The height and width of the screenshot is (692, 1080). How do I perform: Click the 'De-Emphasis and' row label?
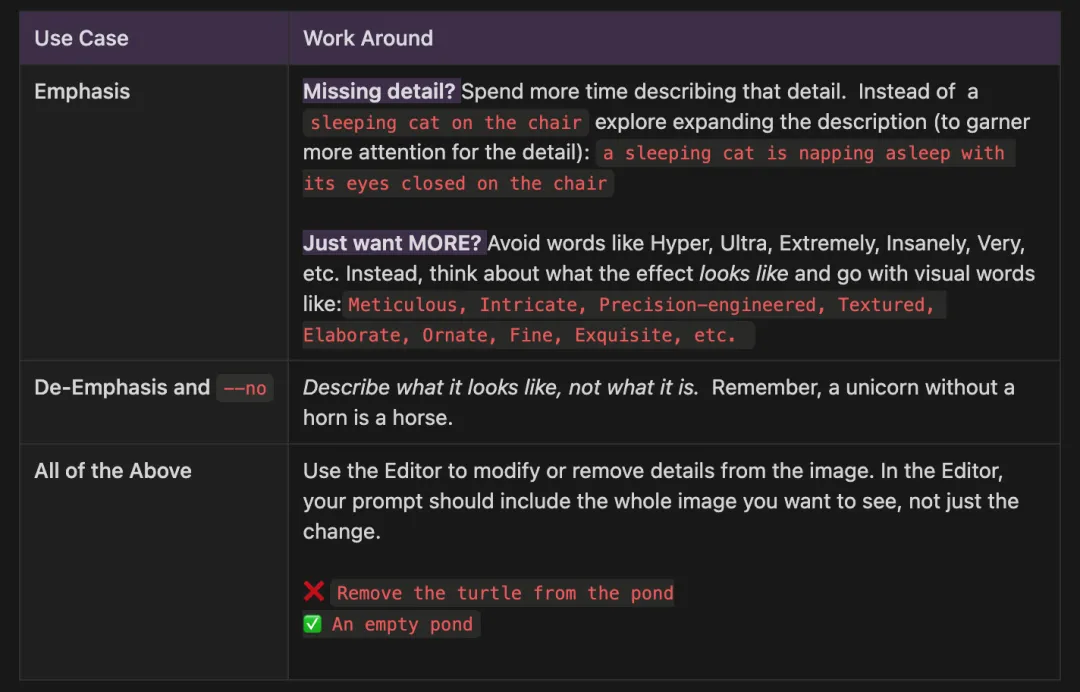pos(122,387)
